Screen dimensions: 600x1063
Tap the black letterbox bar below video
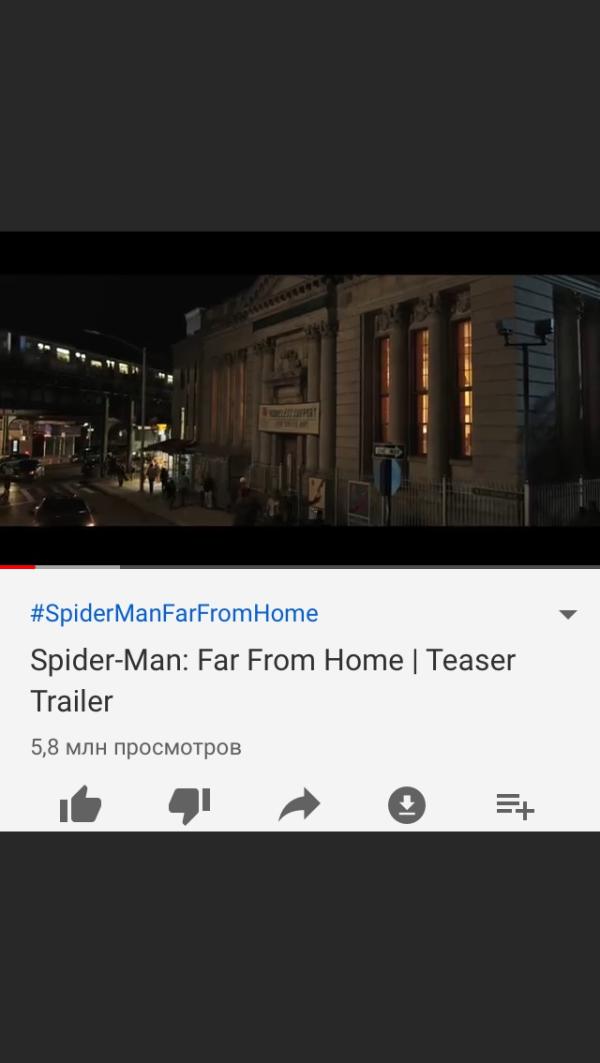click(x=300, y=544)
